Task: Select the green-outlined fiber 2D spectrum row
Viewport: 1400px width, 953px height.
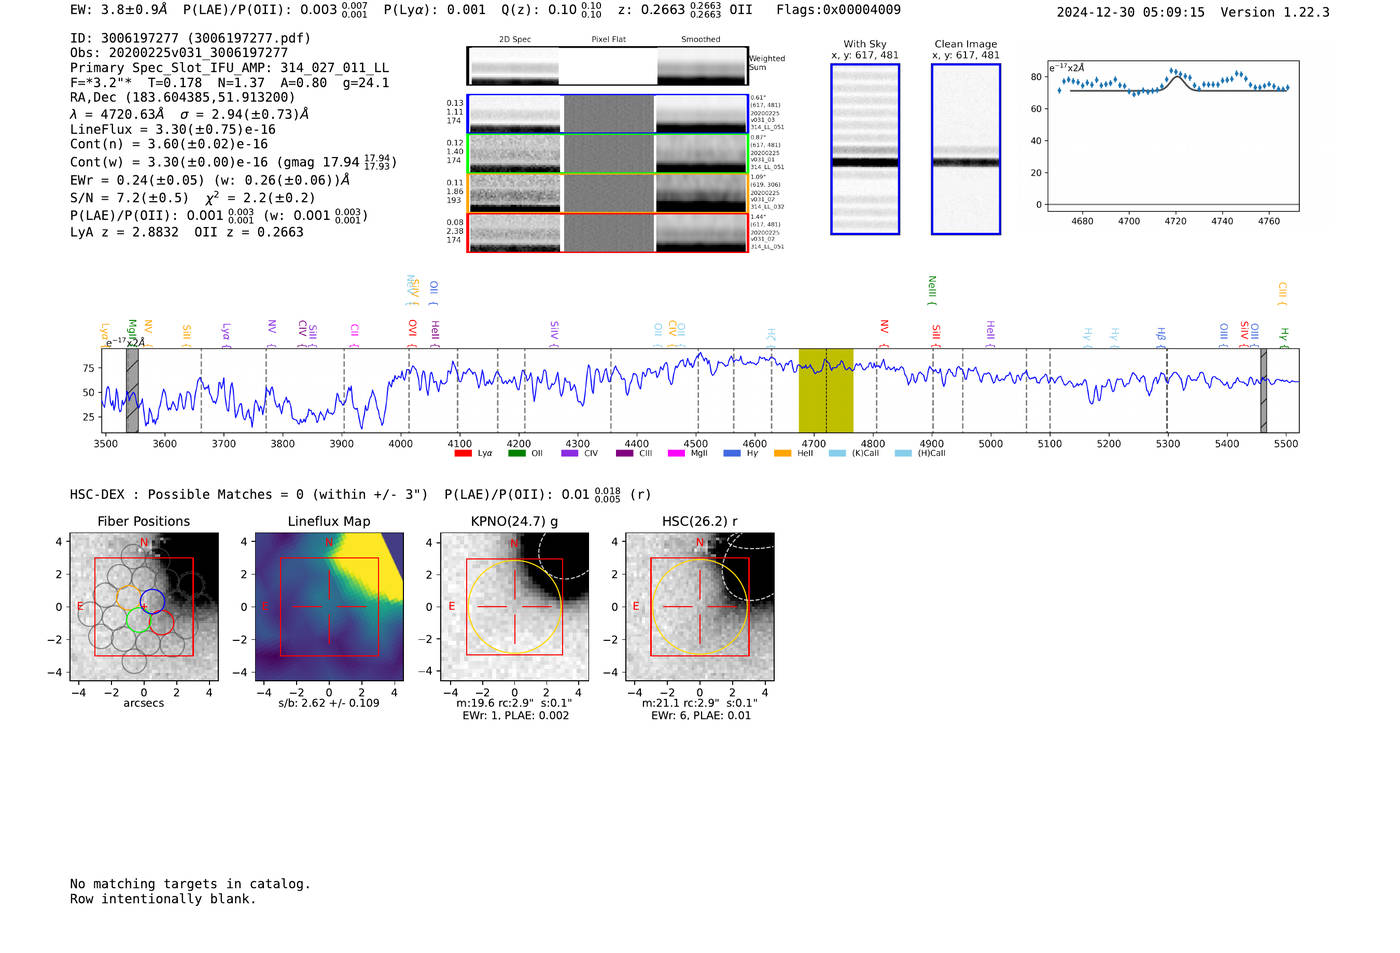Action: 608,154
